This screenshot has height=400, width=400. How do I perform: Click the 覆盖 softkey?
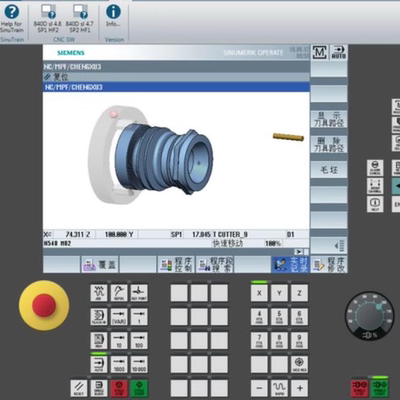(100, 264)
